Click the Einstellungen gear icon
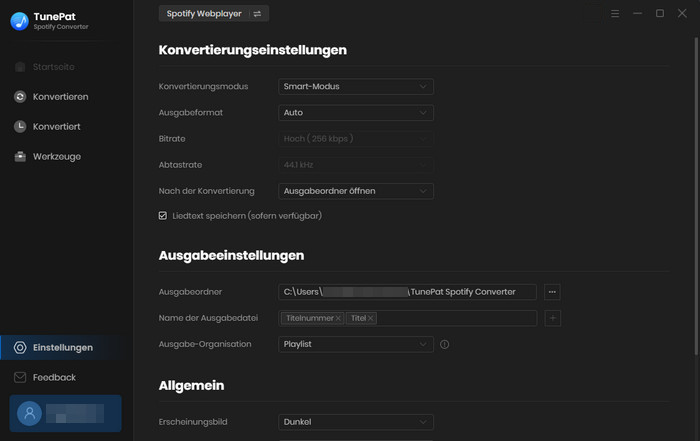Image resolution: width=700 pixels, height=441 pixels. (20, 348)
